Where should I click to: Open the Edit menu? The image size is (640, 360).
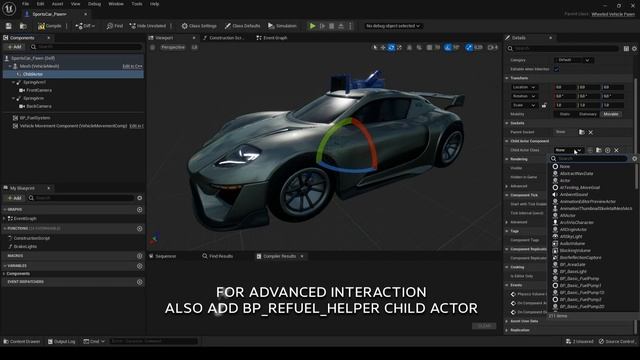pos(40,4)
